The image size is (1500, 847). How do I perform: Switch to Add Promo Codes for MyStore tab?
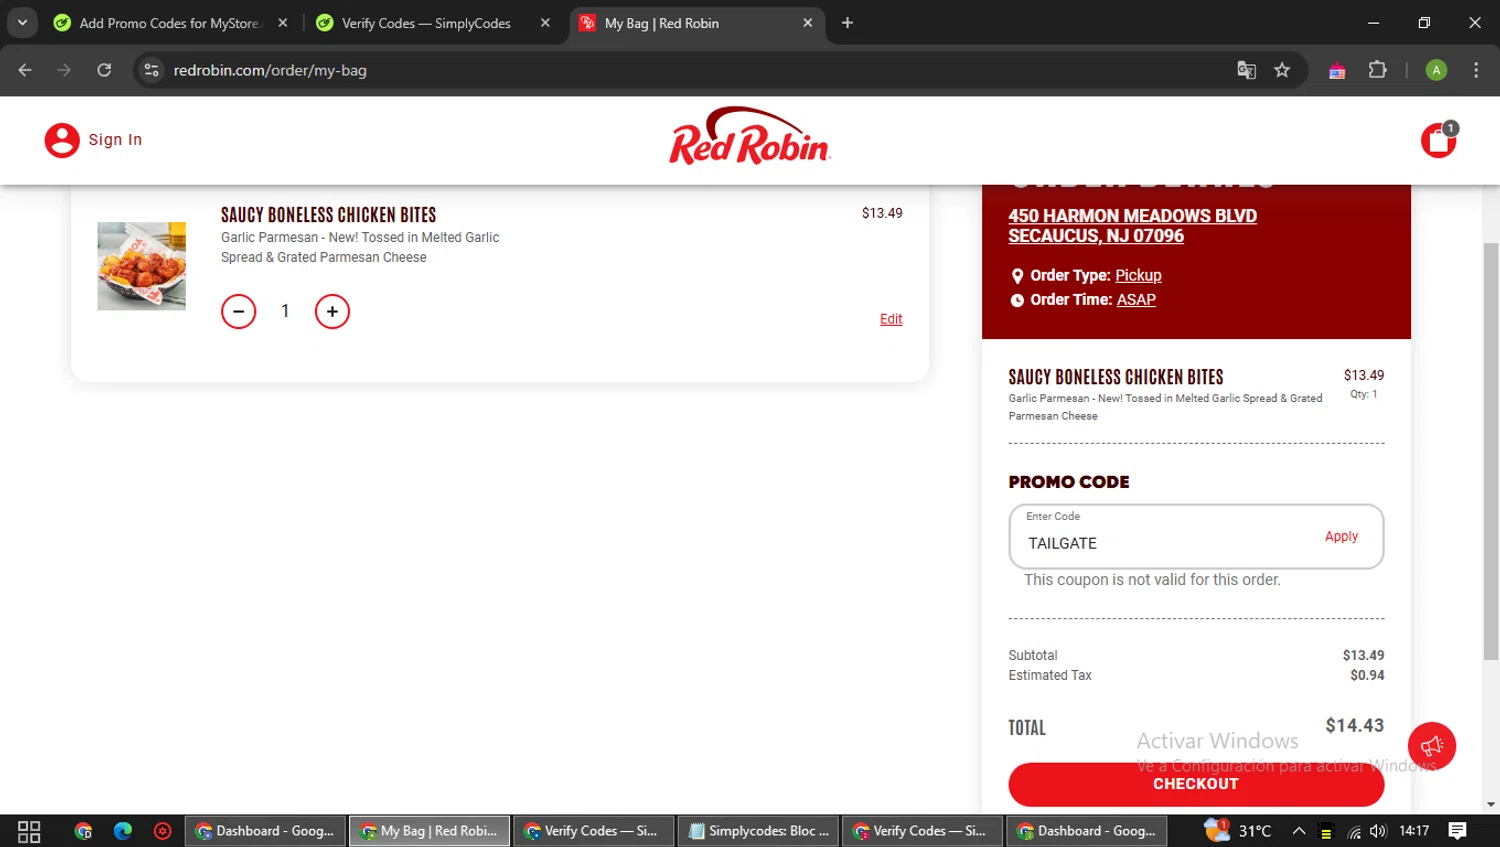click(169, 23)
